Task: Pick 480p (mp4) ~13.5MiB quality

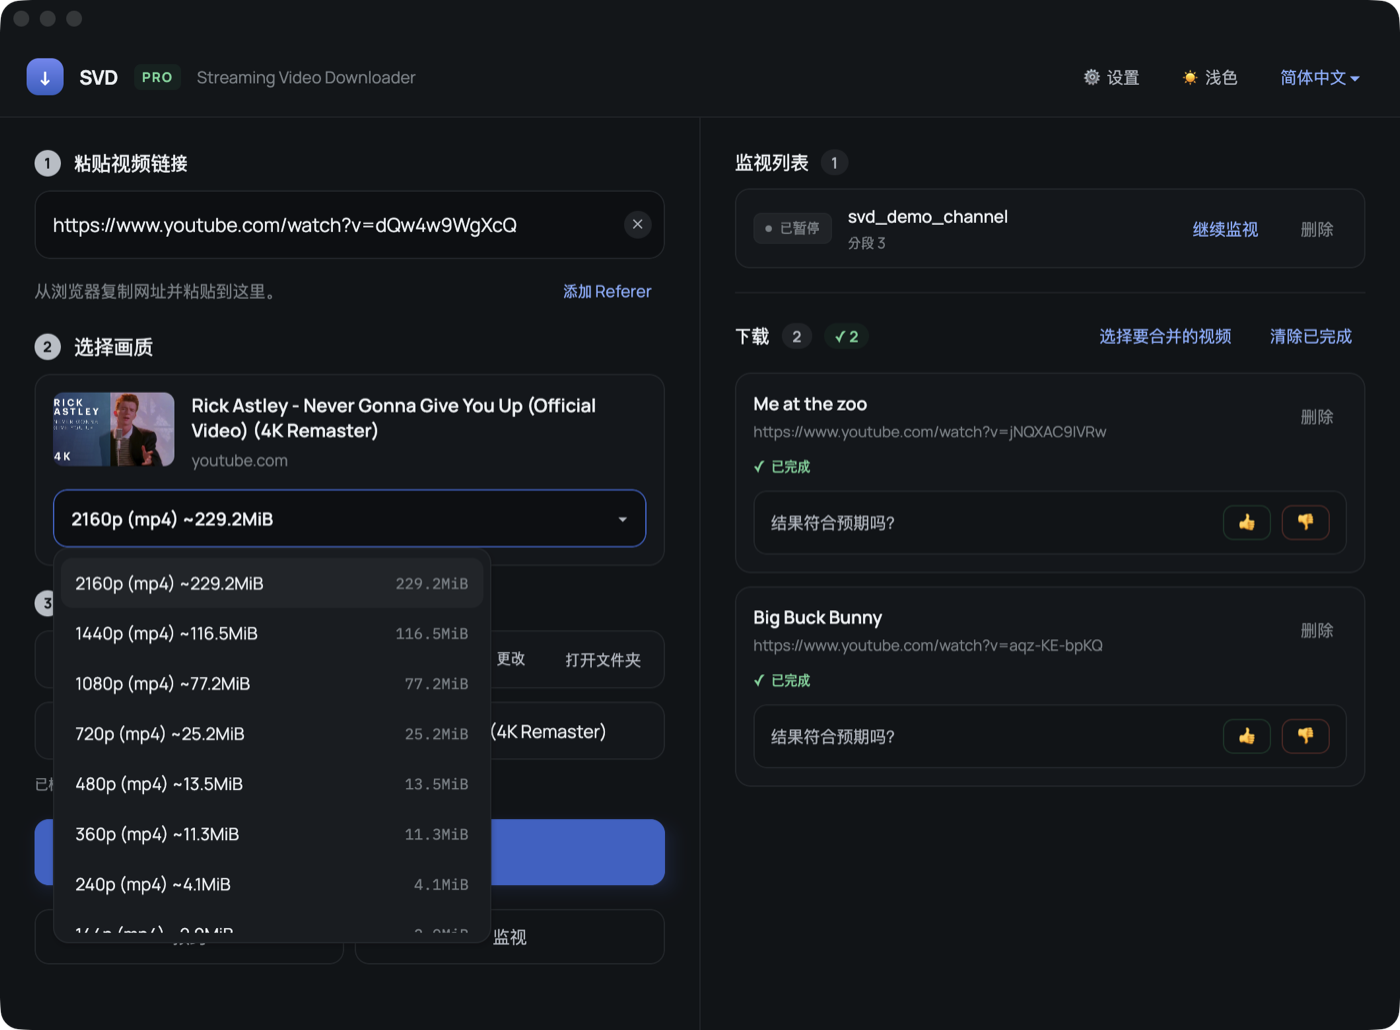Action: click(272, 783)
